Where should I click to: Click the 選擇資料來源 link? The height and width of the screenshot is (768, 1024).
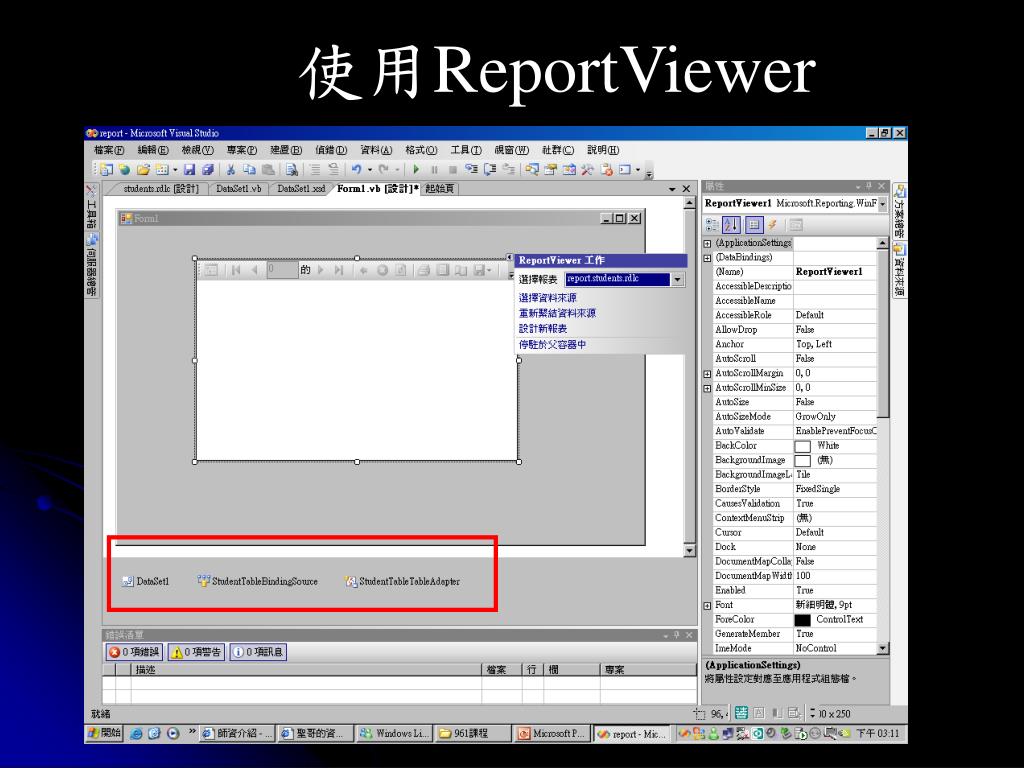click(x=548, y=298)
